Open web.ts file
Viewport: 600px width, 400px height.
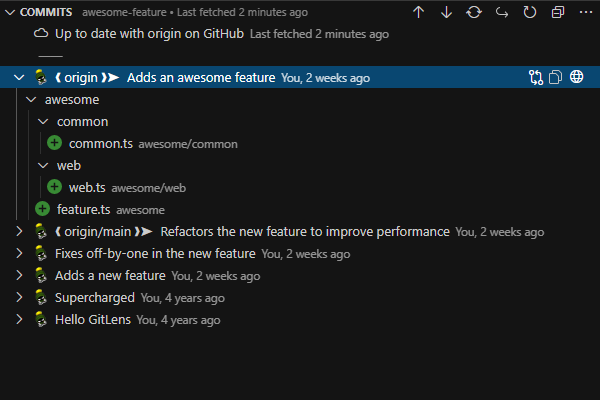click(86, 187)
